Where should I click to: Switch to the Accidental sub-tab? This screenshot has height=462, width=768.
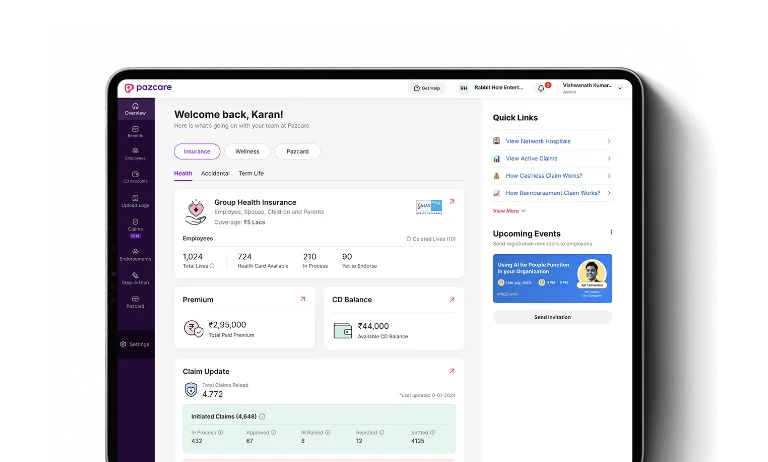point(215,173)
